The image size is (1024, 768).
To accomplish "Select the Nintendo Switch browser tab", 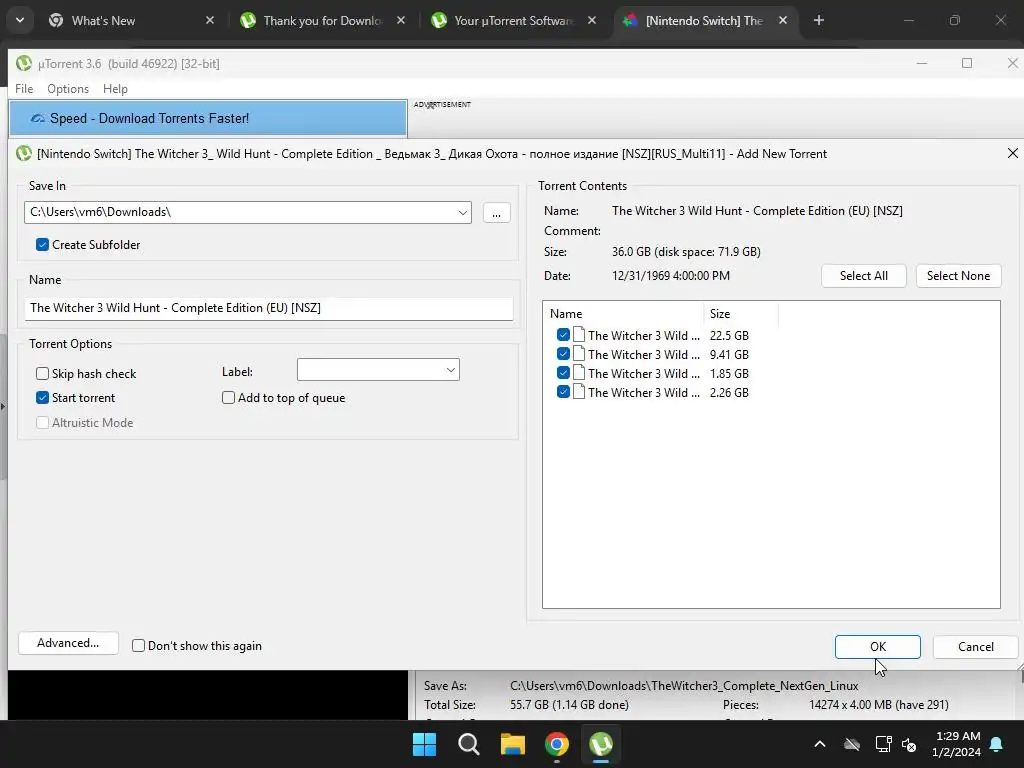I will pyautogui.click(x=704, y=20).
